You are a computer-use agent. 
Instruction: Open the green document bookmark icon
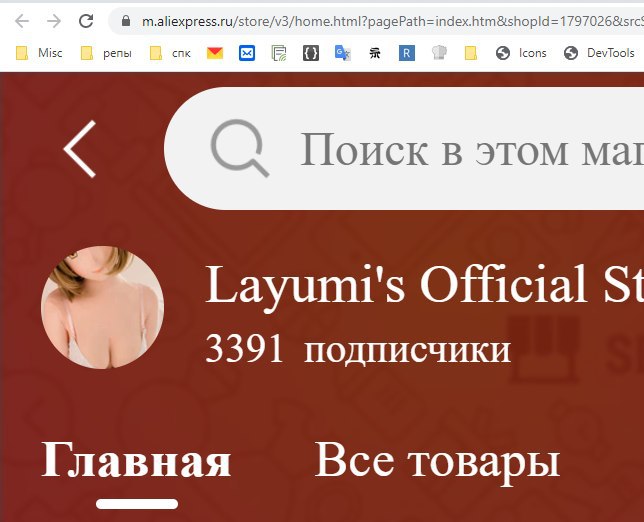point(279,53)
